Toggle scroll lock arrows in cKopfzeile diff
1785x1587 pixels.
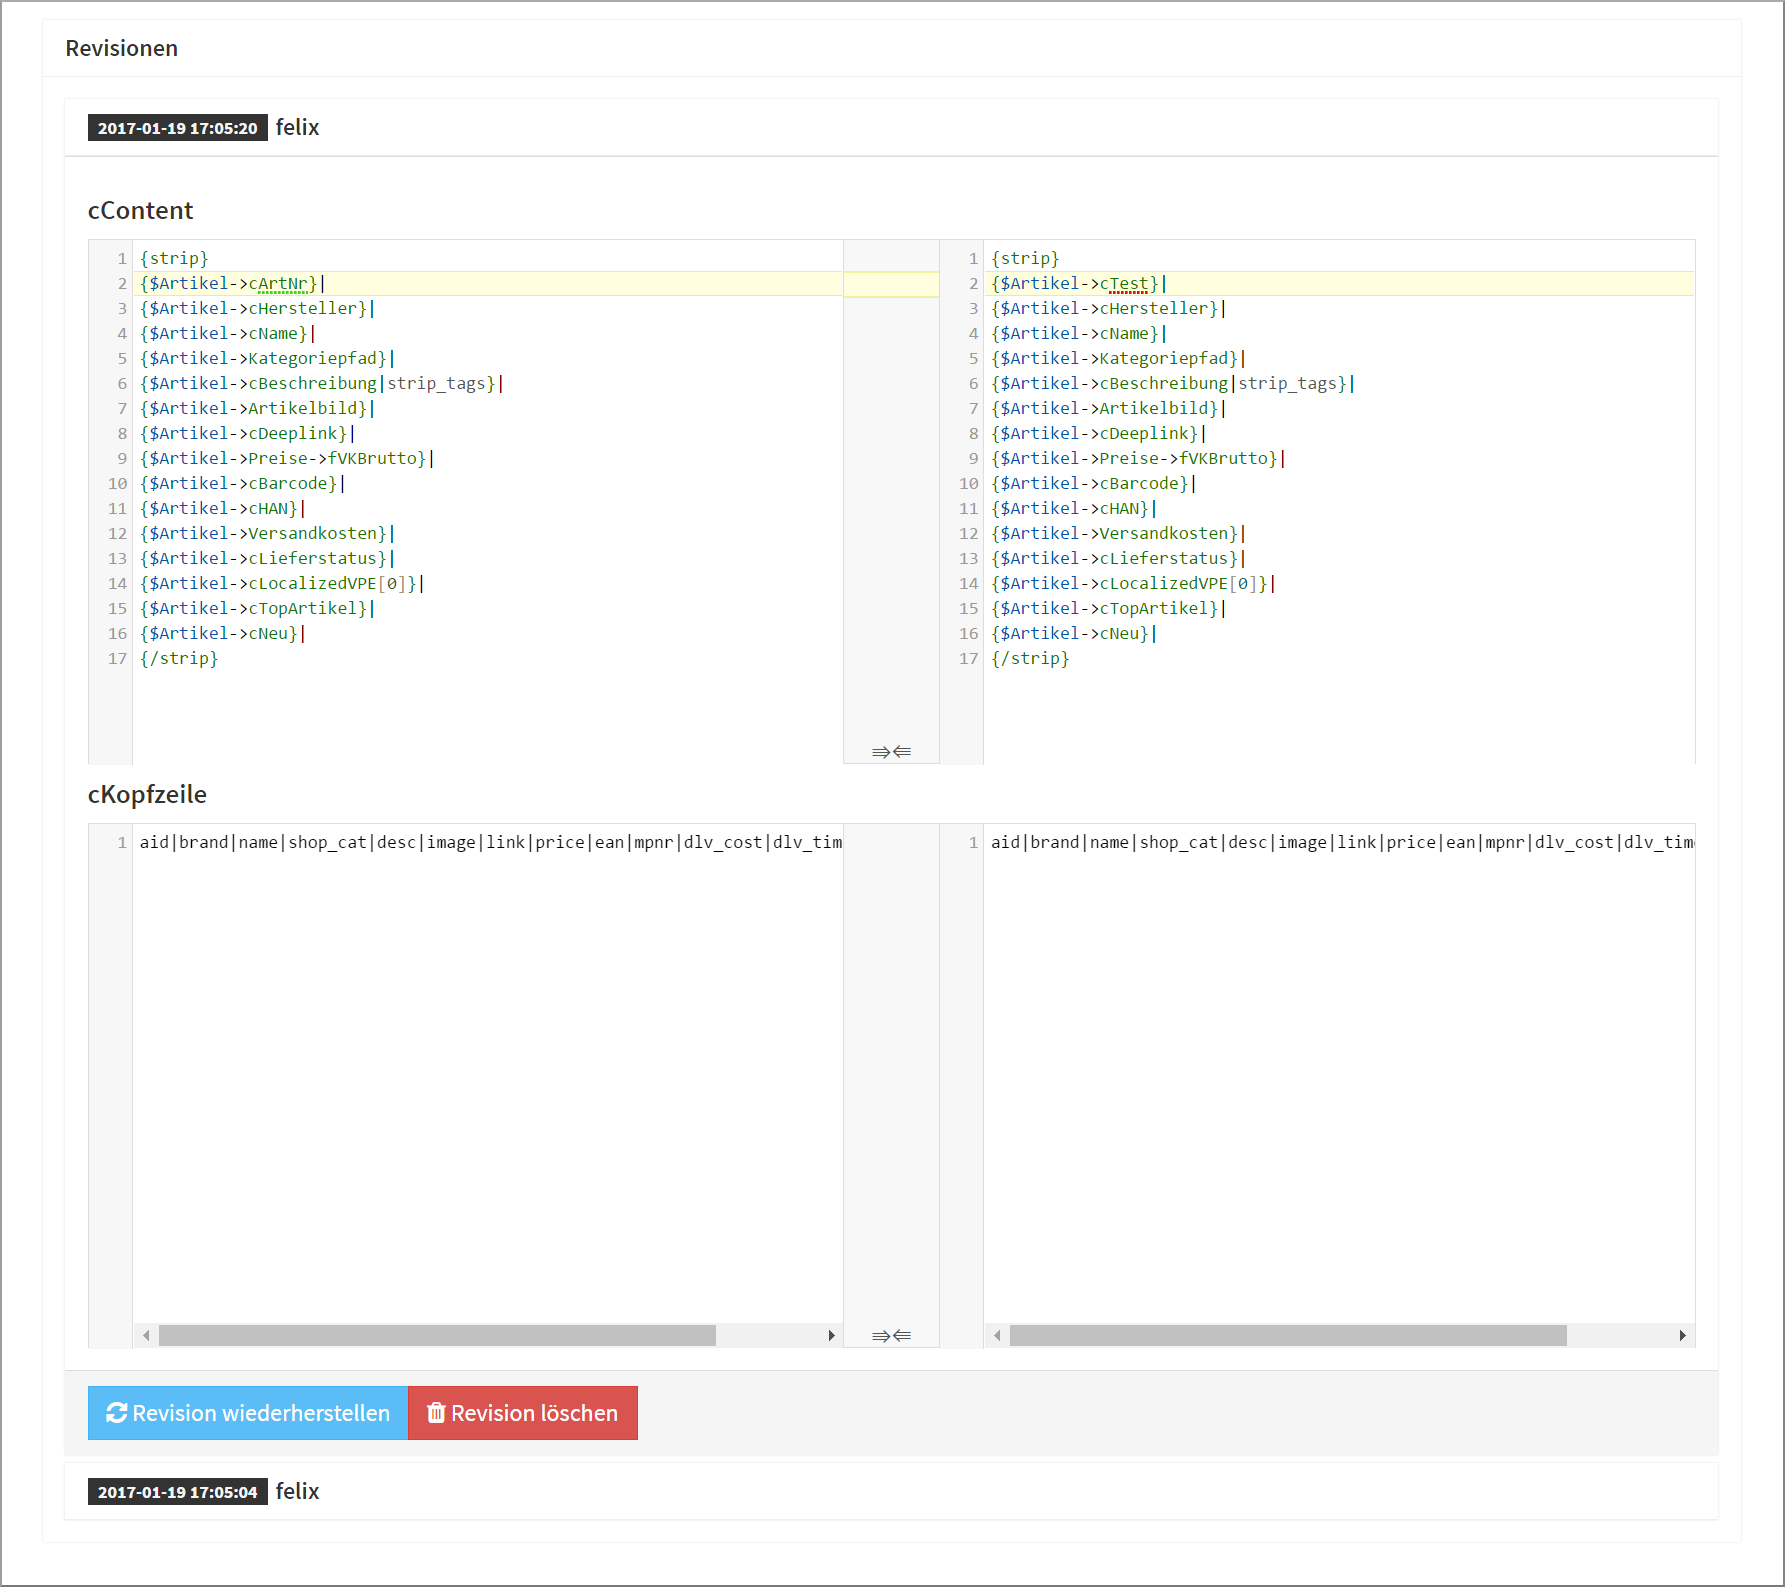891,1335
